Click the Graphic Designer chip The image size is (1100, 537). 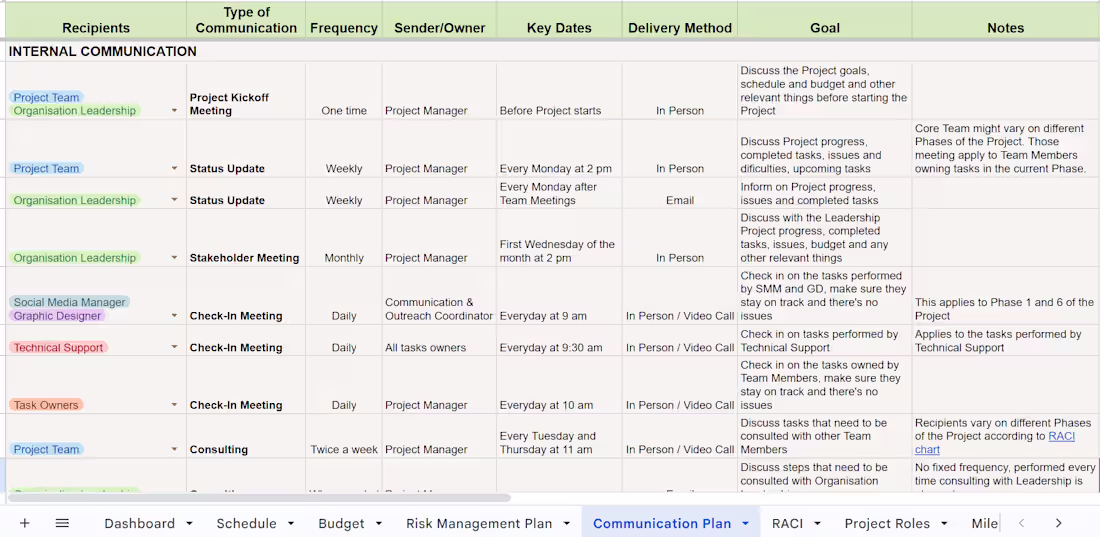point(58,316)
